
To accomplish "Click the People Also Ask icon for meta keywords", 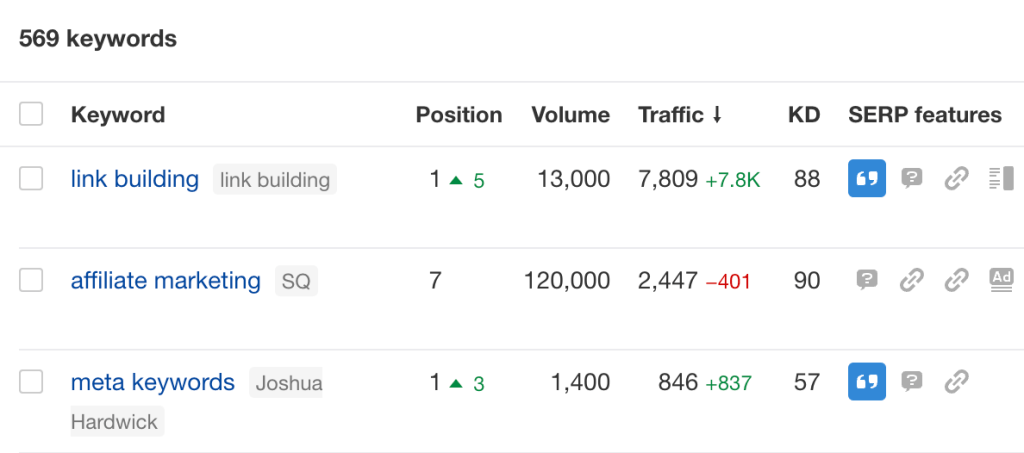I will coord(911,382).
